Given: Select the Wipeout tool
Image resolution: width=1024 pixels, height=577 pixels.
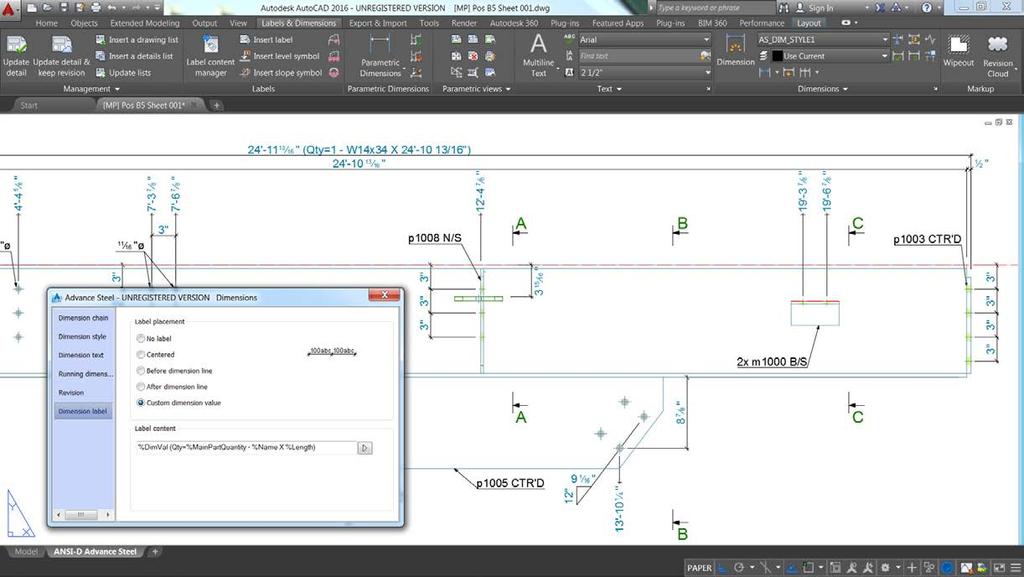Looking at the screenshot, I should [958, 51].
